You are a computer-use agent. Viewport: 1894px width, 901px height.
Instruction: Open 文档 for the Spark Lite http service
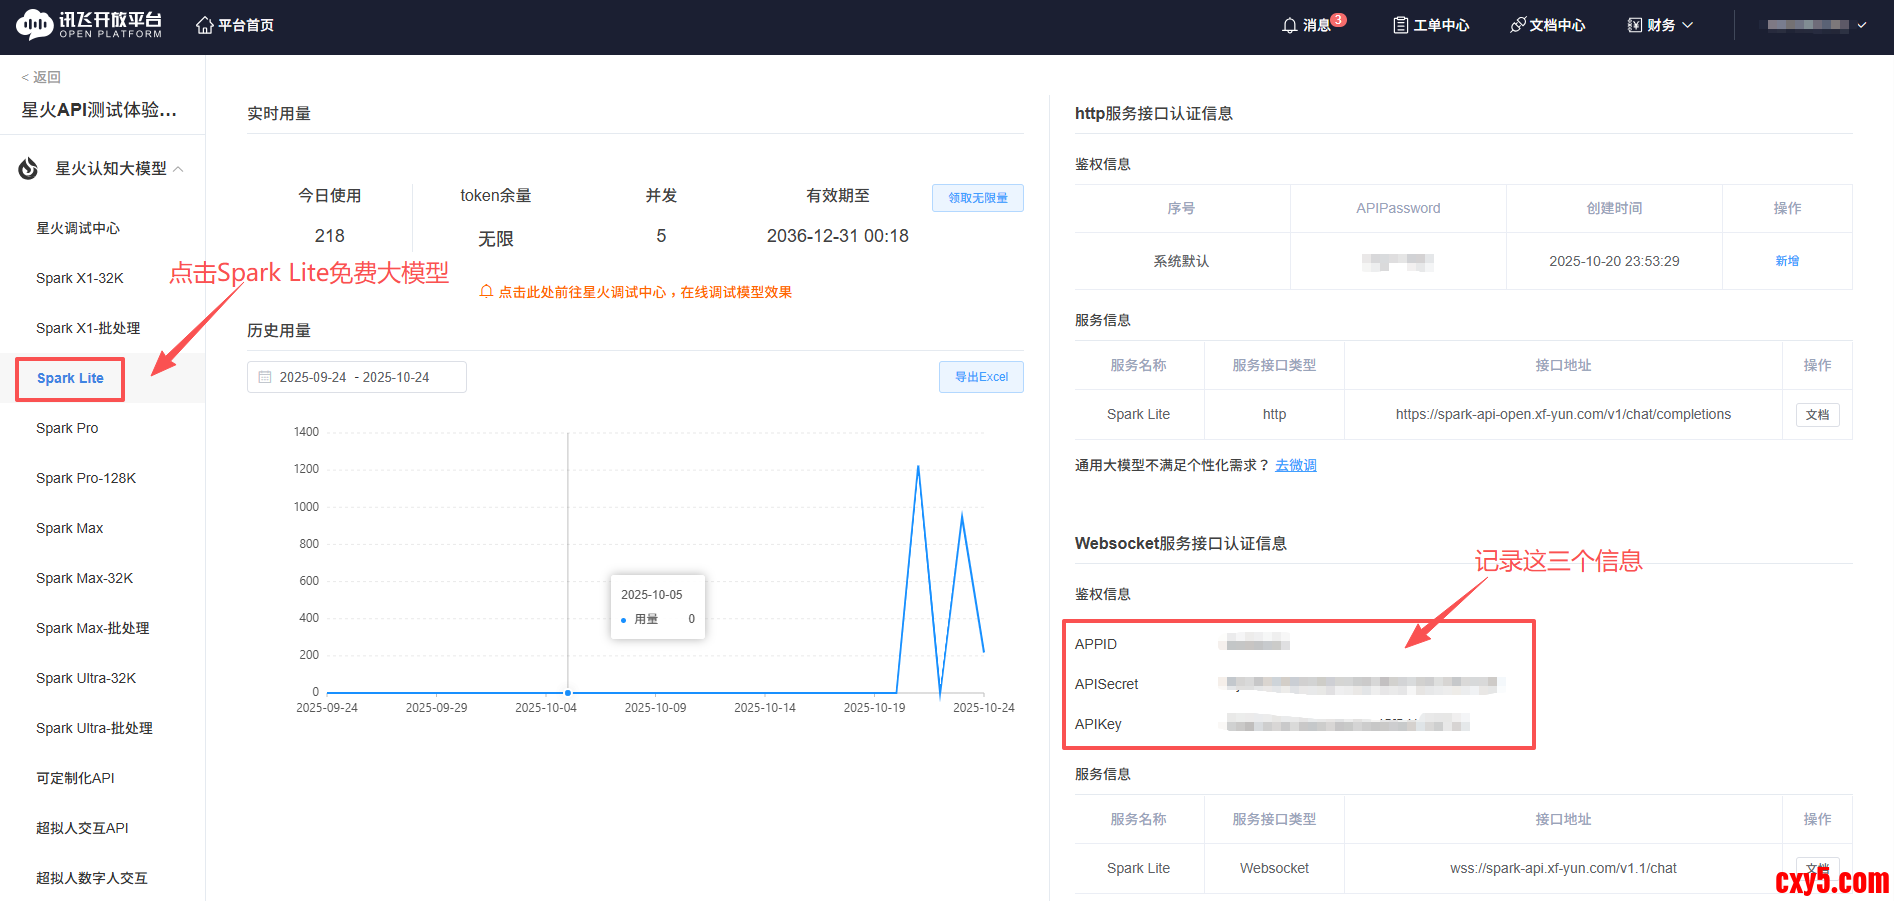(1817, 415)
